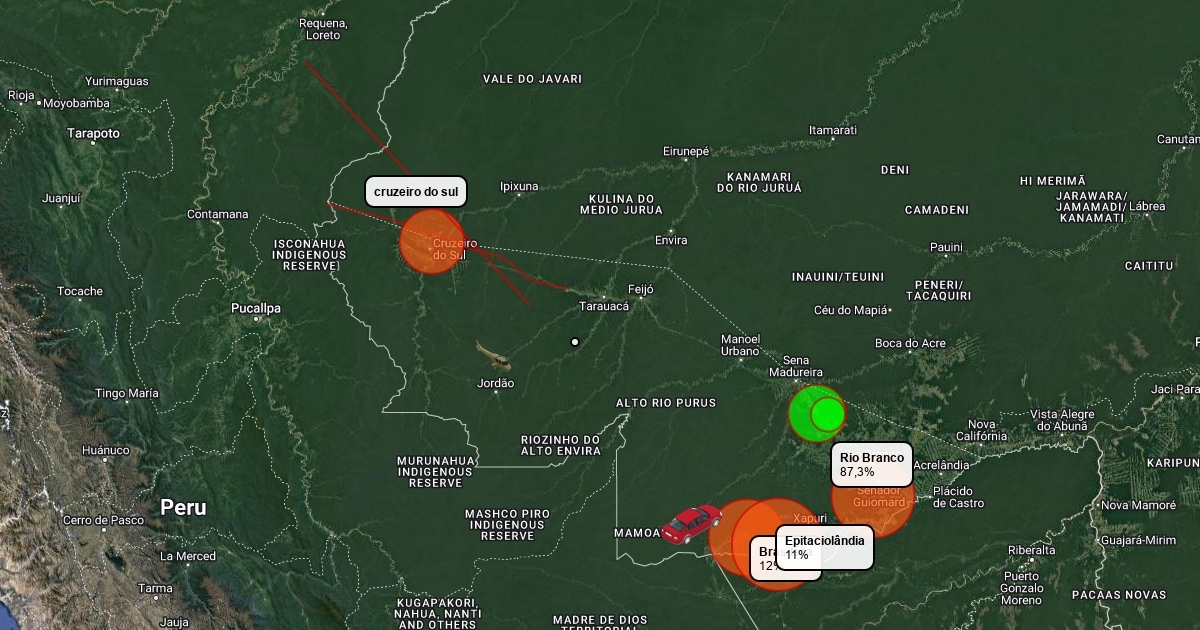Click the Feijó town label
The image size is (1200, 630).
point(640,289)
